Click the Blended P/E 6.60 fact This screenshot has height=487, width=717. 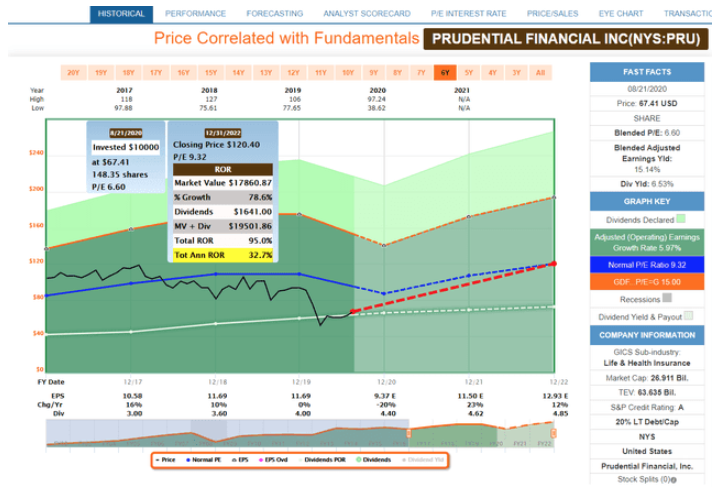pyautogui.click(x=647, y=133)
